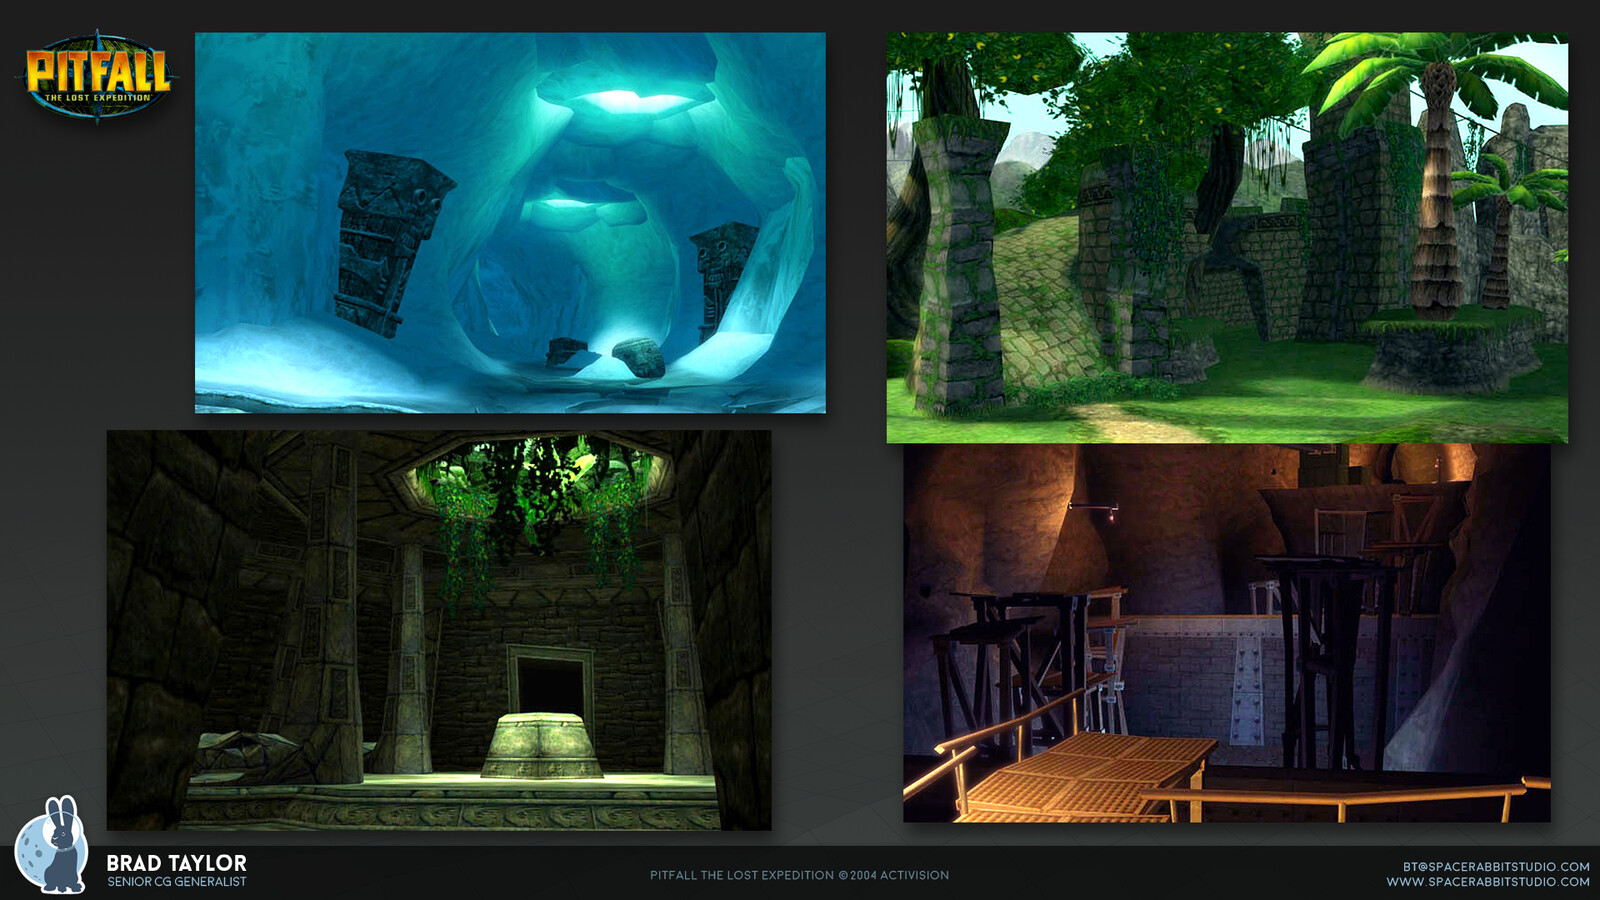Open the dark temple altar screenshot
The width and height of the screenshot is (1600, 900).
(x=439, y=630)
